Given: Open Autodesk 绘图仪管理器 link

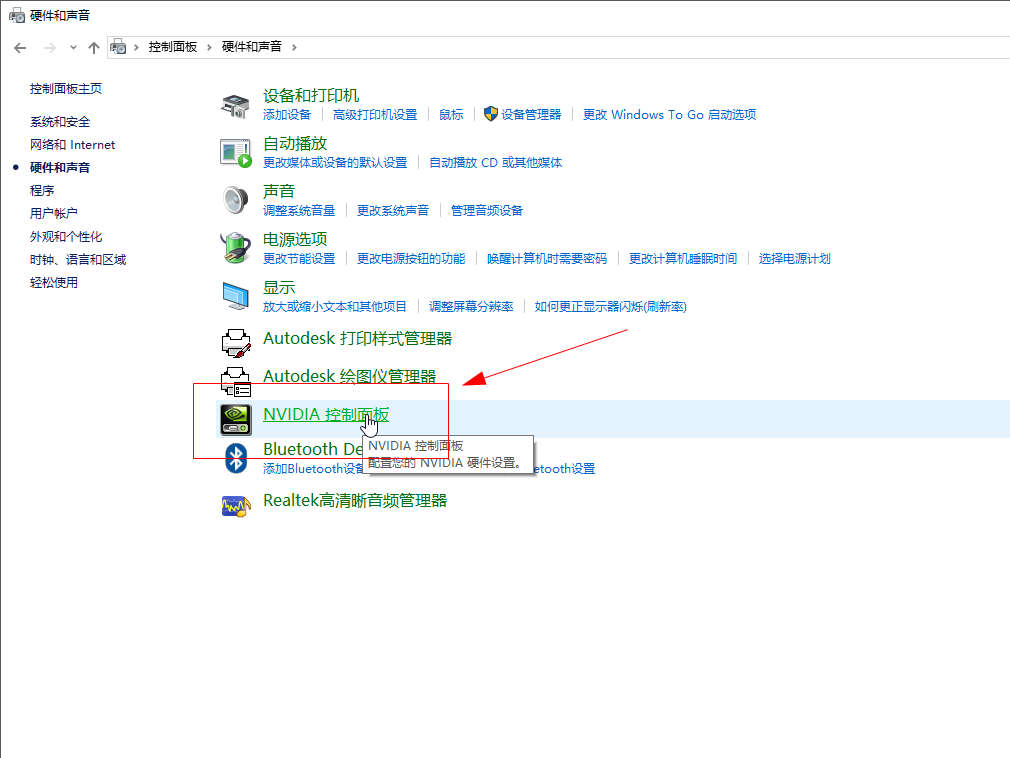Looking at the screenshot, I should click(x=350, y=376).
